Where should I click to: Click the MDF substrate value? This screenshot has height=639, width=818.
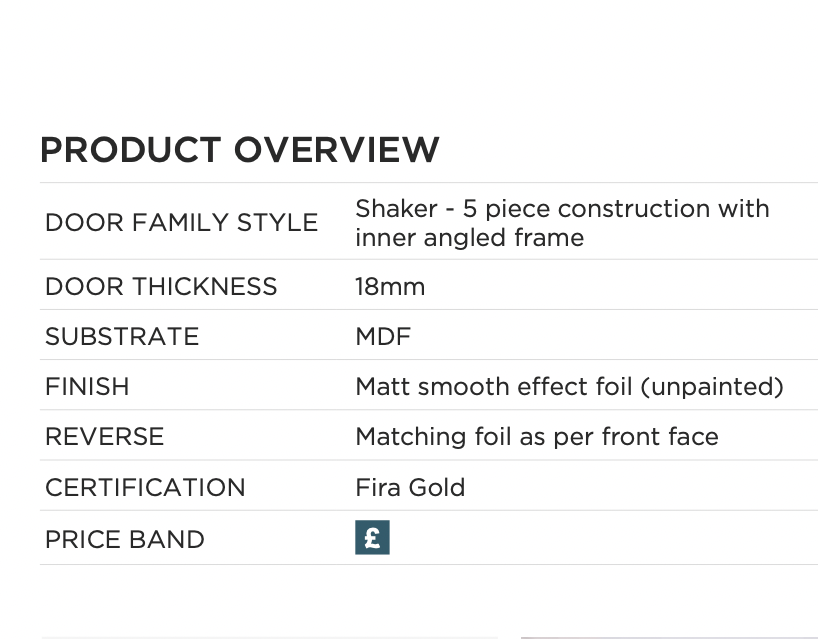pos(383,337)
